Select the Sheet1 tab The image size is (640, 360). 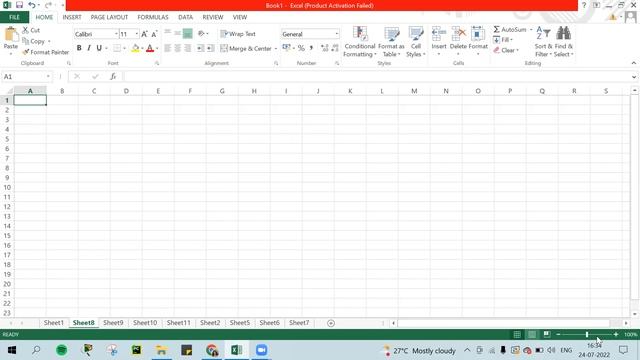[x=53, y=322]
